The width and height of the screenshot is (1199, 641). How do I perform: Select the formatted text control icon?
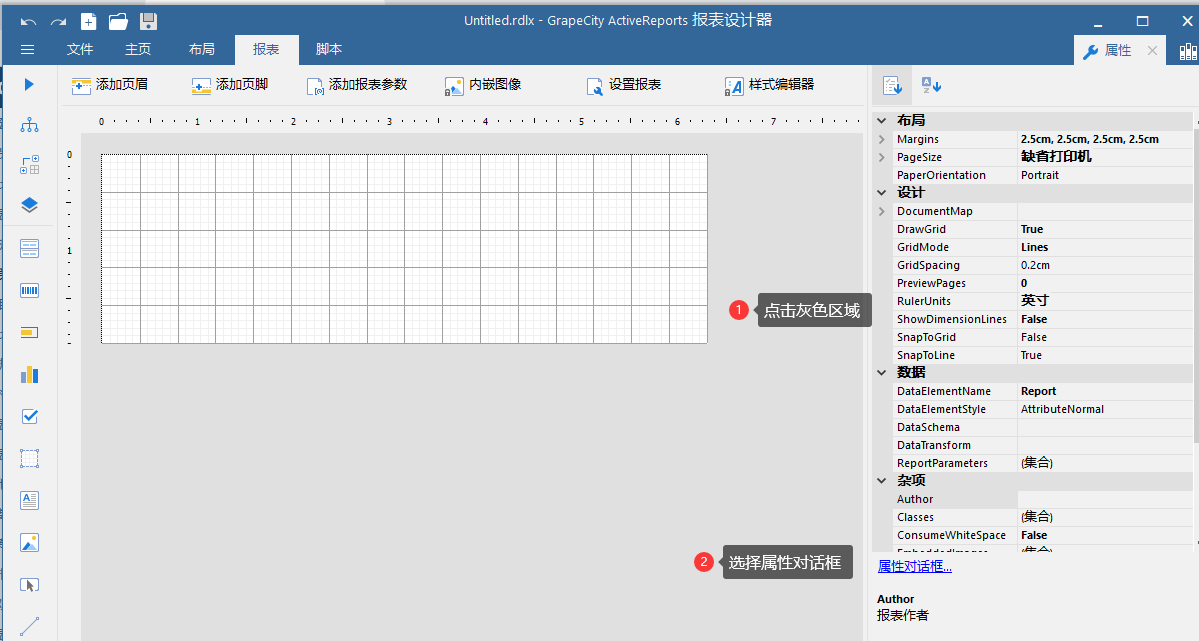pos(29,500)
